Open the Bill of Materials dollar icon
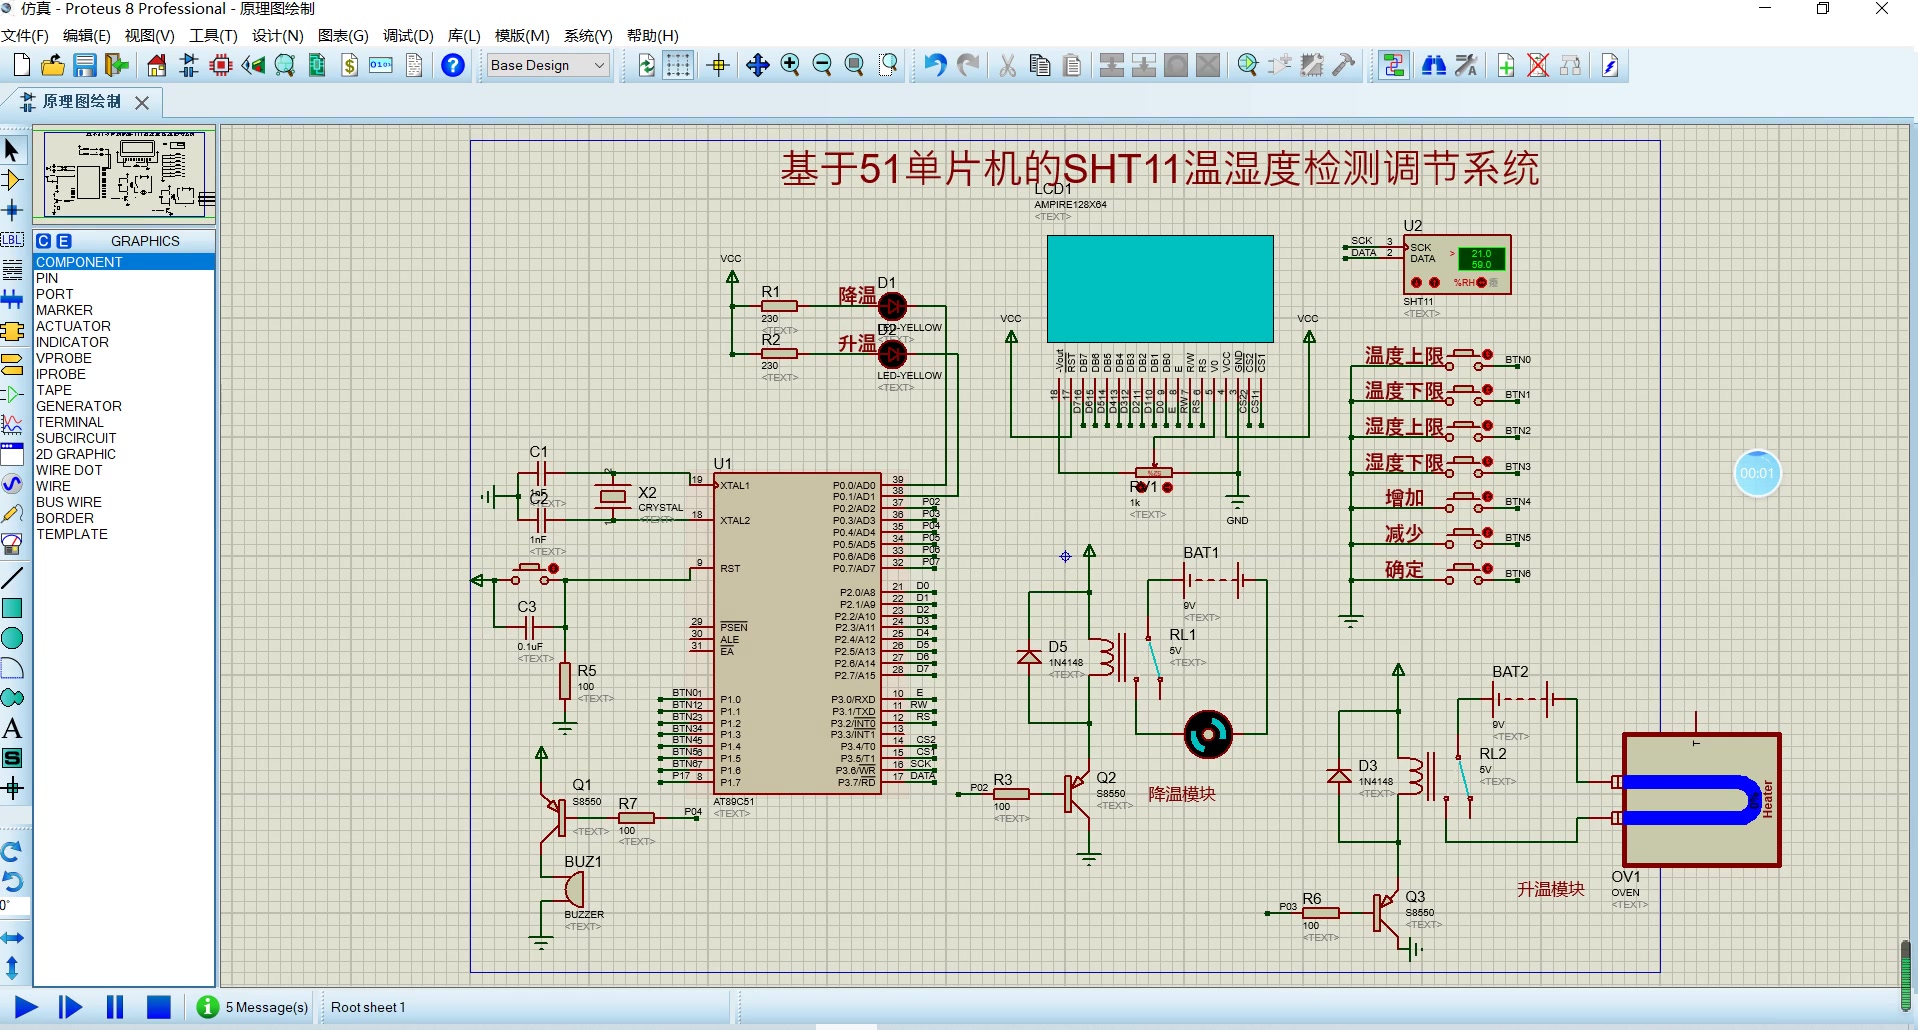This screenshot has width=1918, height=1030. (349, 66)
